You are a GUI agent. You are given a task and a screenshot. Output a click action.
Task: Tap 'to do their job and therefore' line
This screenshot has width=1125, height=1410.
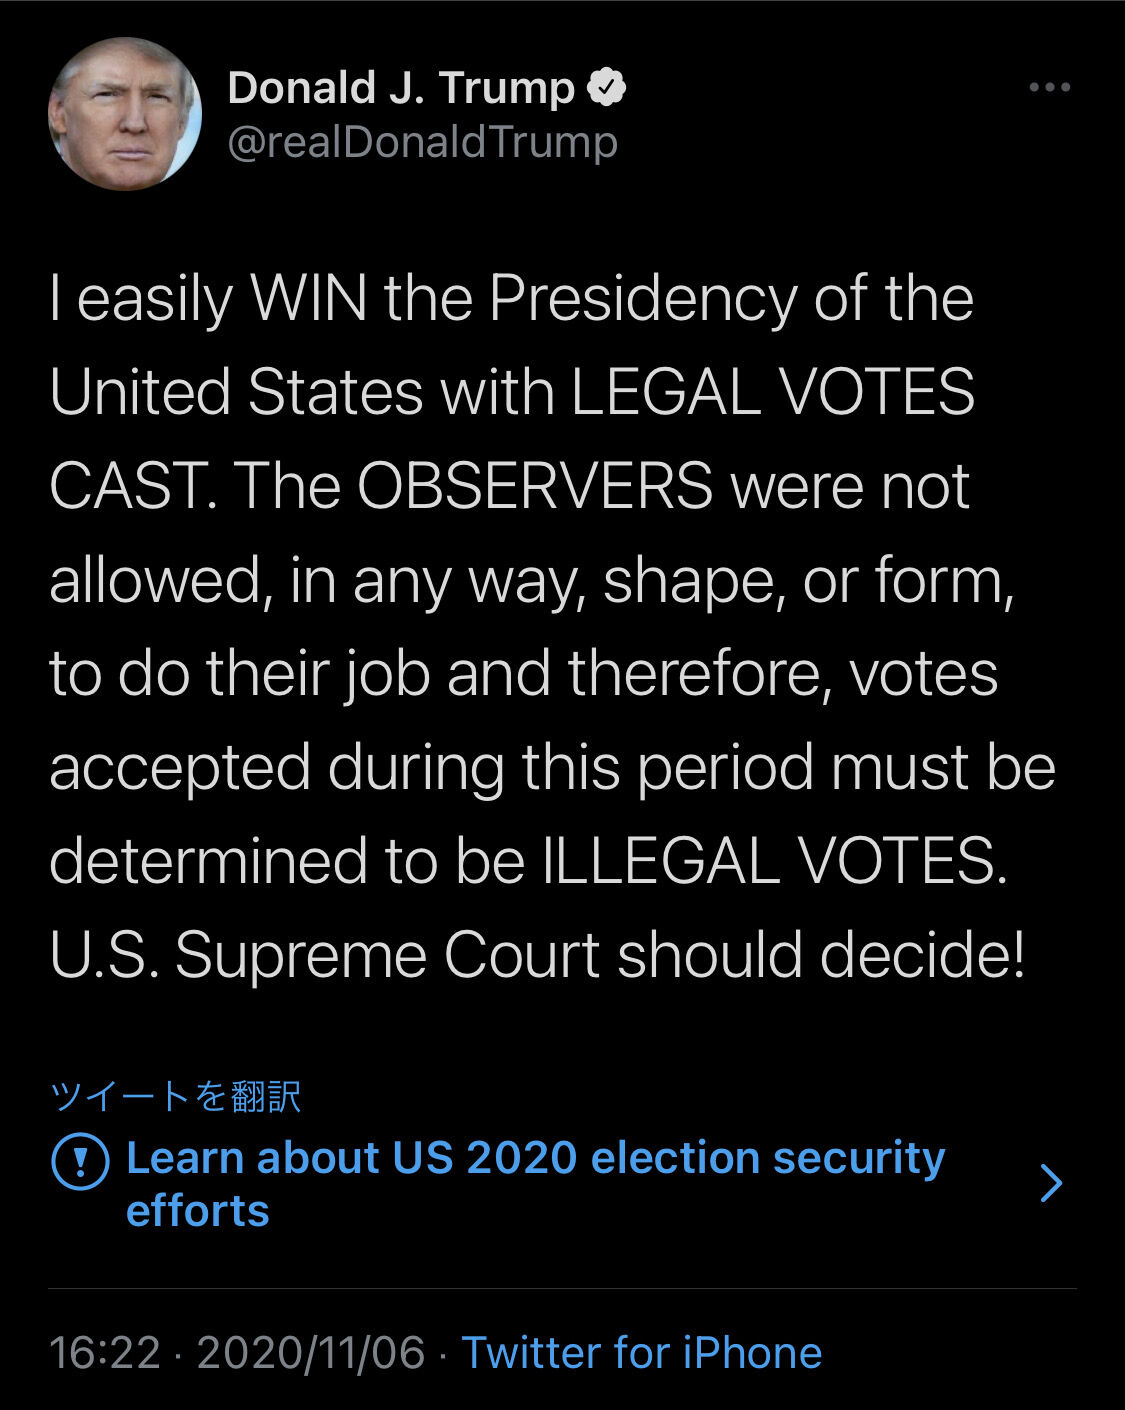point(440,675)
